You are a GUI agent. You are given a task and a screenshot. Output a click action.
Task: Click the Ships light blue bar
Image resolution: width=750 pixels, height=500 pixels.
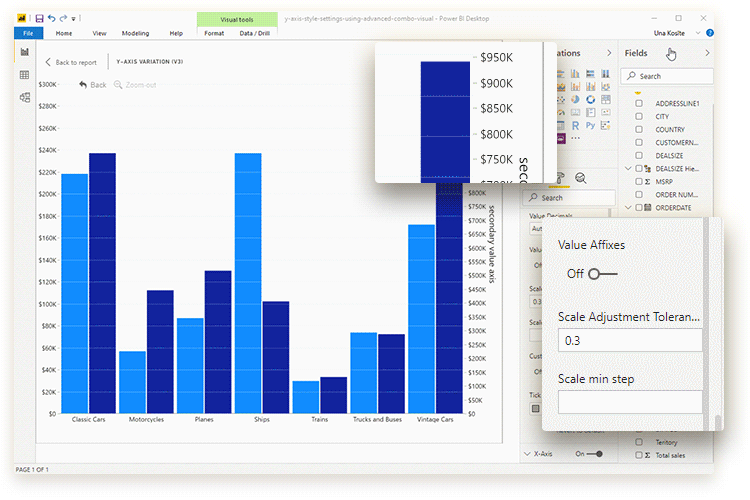248,283
